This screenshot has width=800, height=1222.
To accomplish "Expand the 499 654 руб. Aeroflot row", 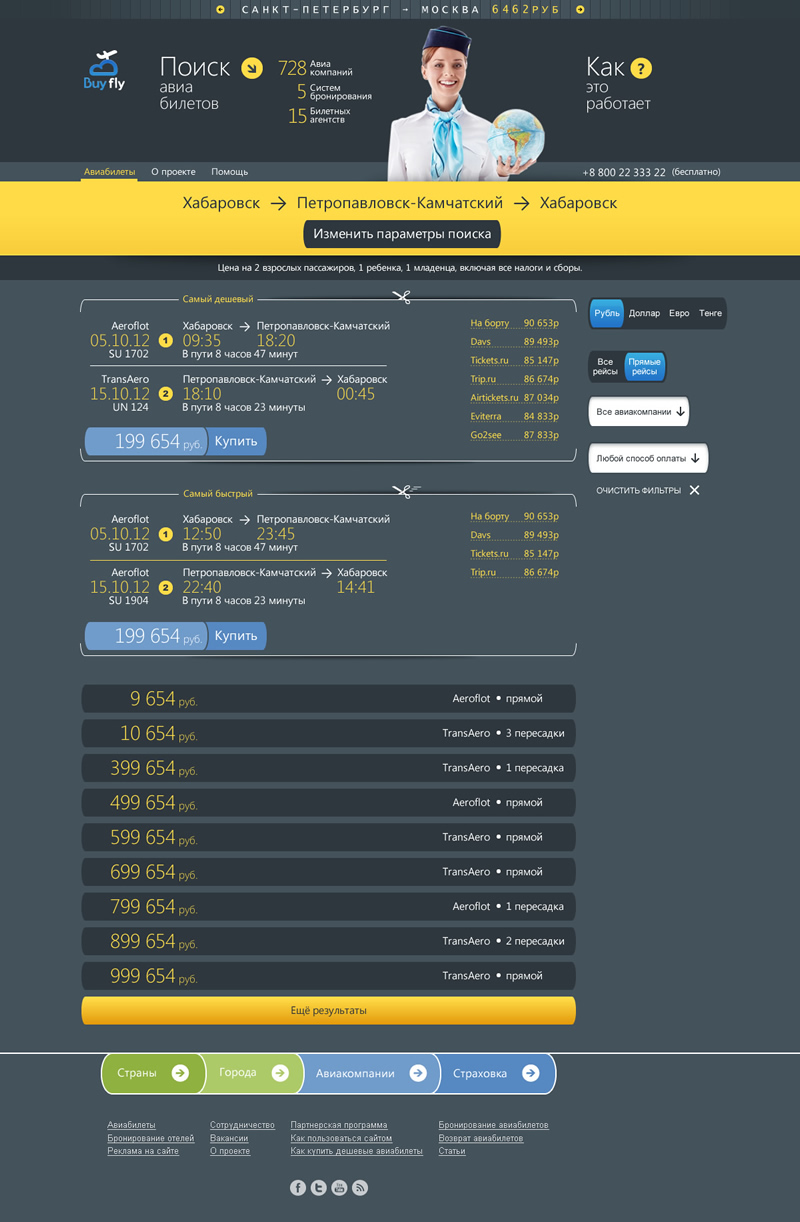I will 328,802.
